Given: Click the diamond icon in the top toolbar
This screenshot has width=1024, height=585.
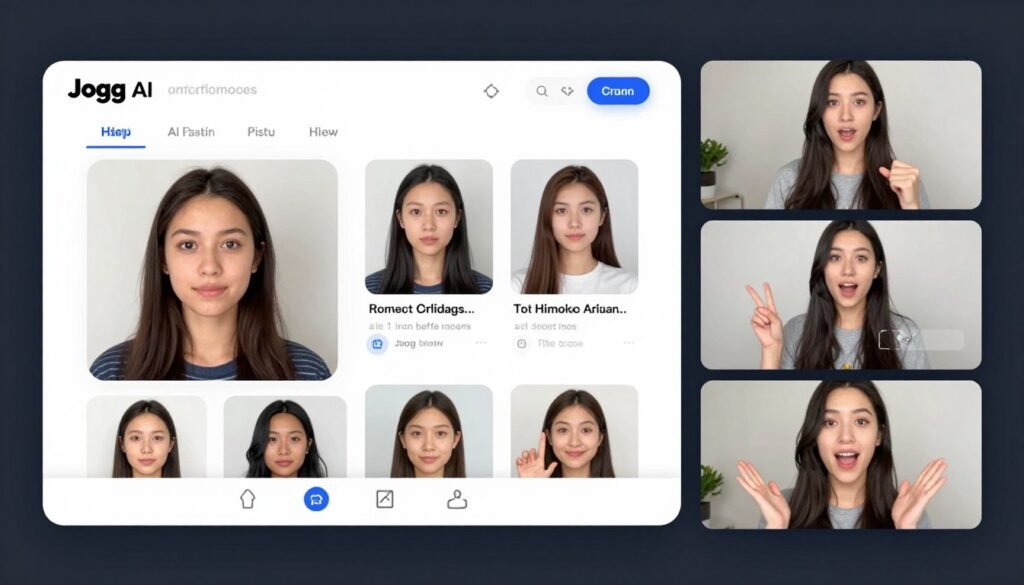Looking at the screenshot, I should pyautogui.click(x=491, y=90).
